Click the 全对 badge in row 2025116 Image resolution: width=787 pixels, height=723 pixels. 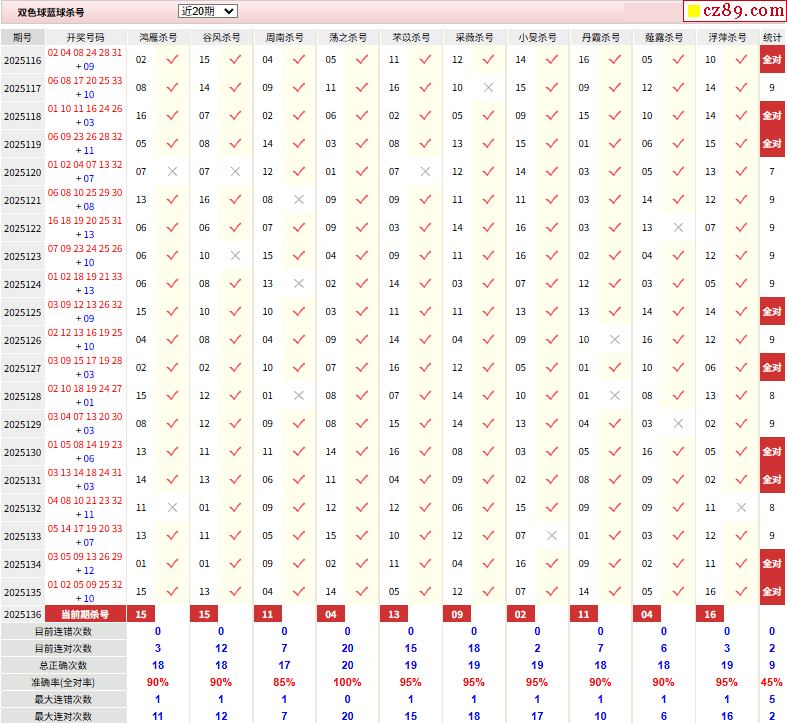coord(772,60)
